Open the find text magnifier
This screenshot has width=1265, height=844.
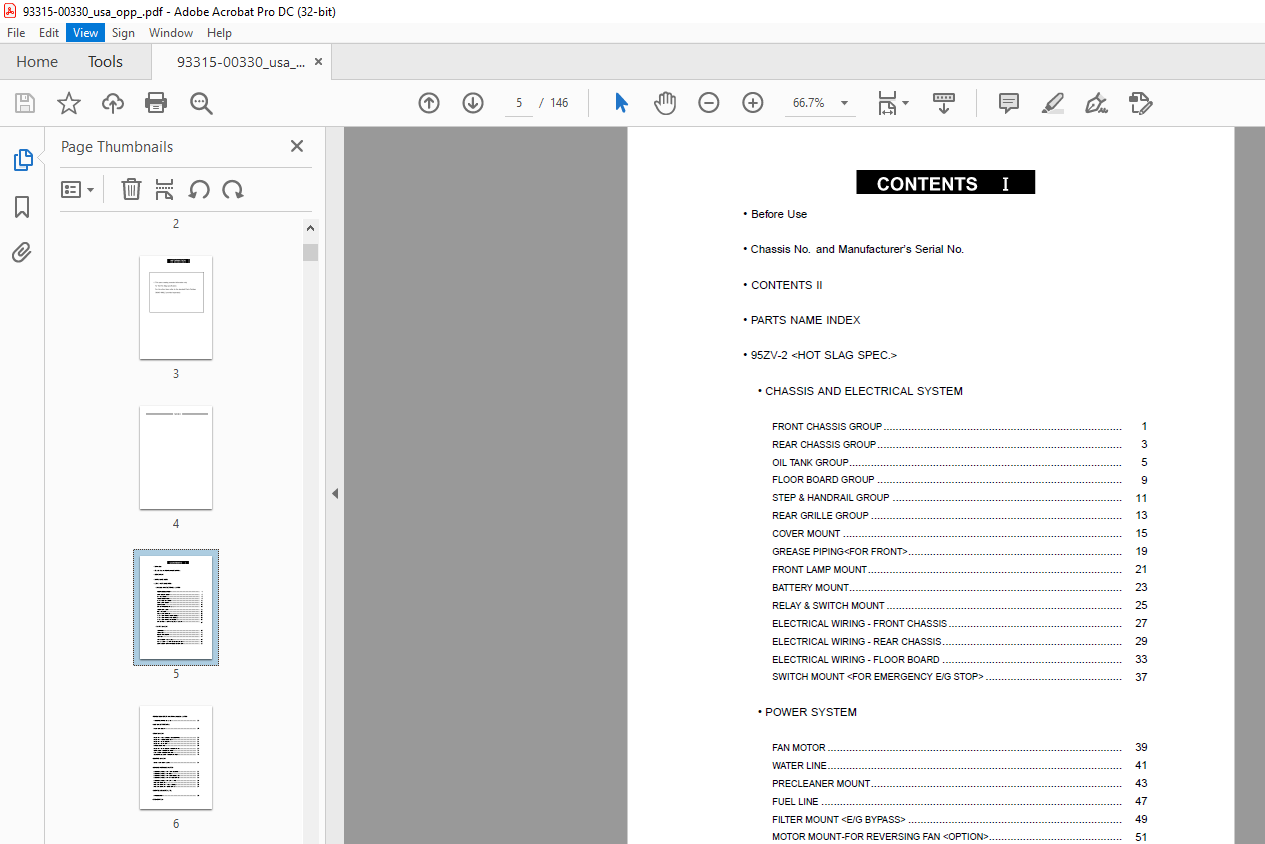click(201, 103)
